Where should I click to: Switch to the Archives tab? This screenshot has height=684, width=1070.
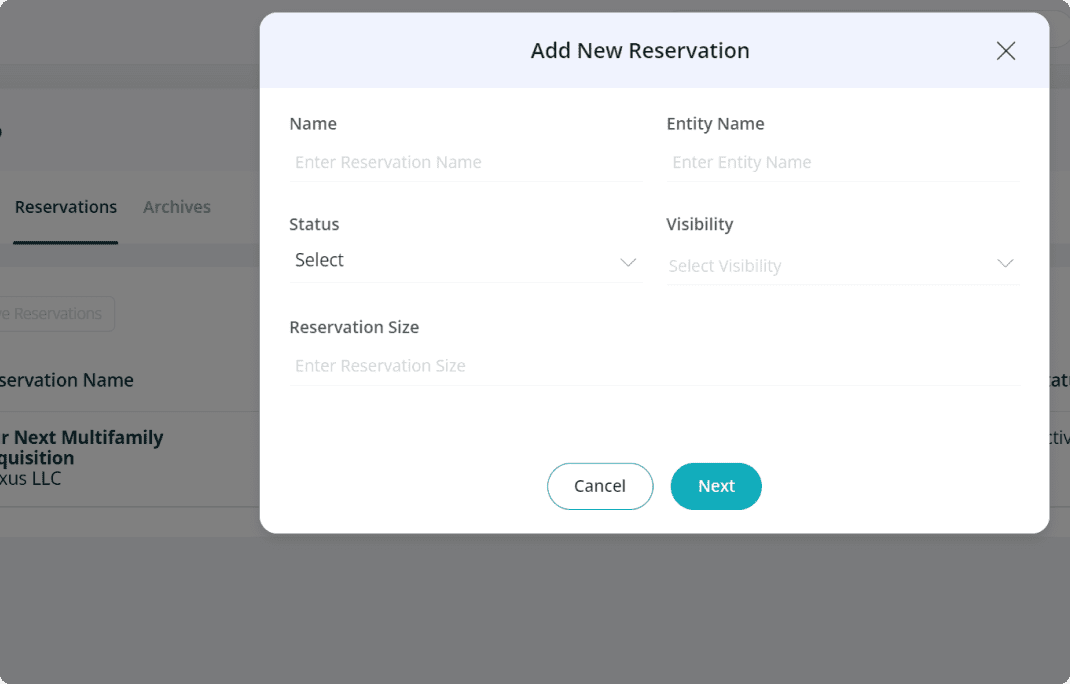tap(177, 207)
